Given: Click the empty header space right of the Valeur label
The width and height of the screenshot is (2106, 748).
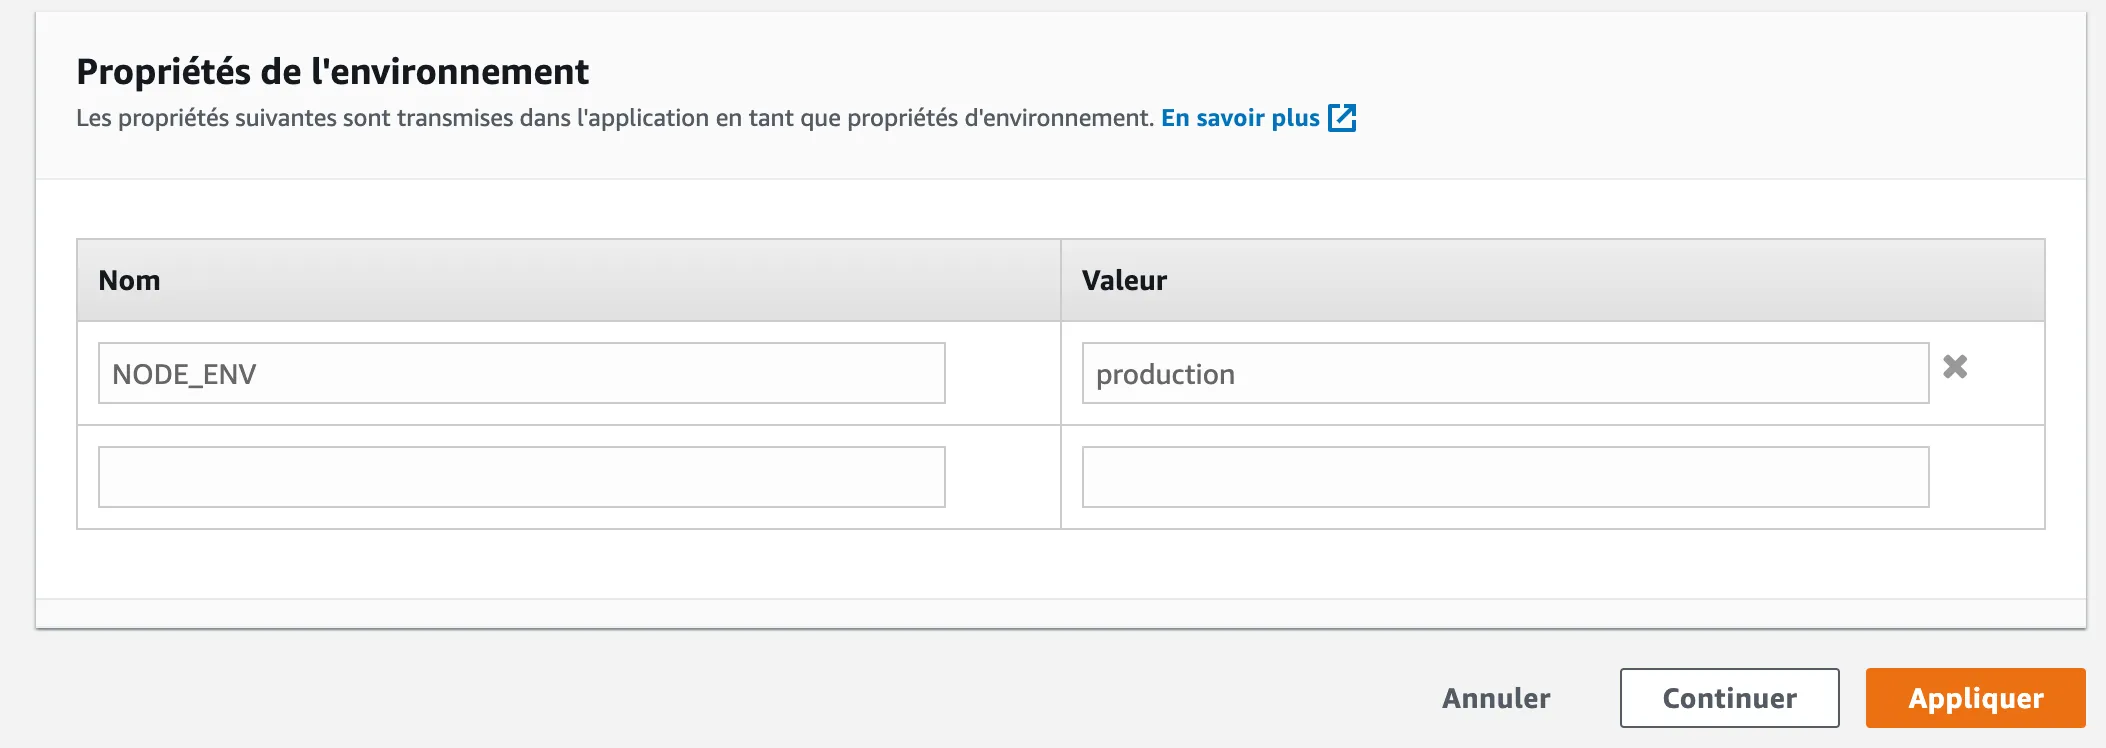Looking at the screenshot, I should click(x=1600, y=281).
